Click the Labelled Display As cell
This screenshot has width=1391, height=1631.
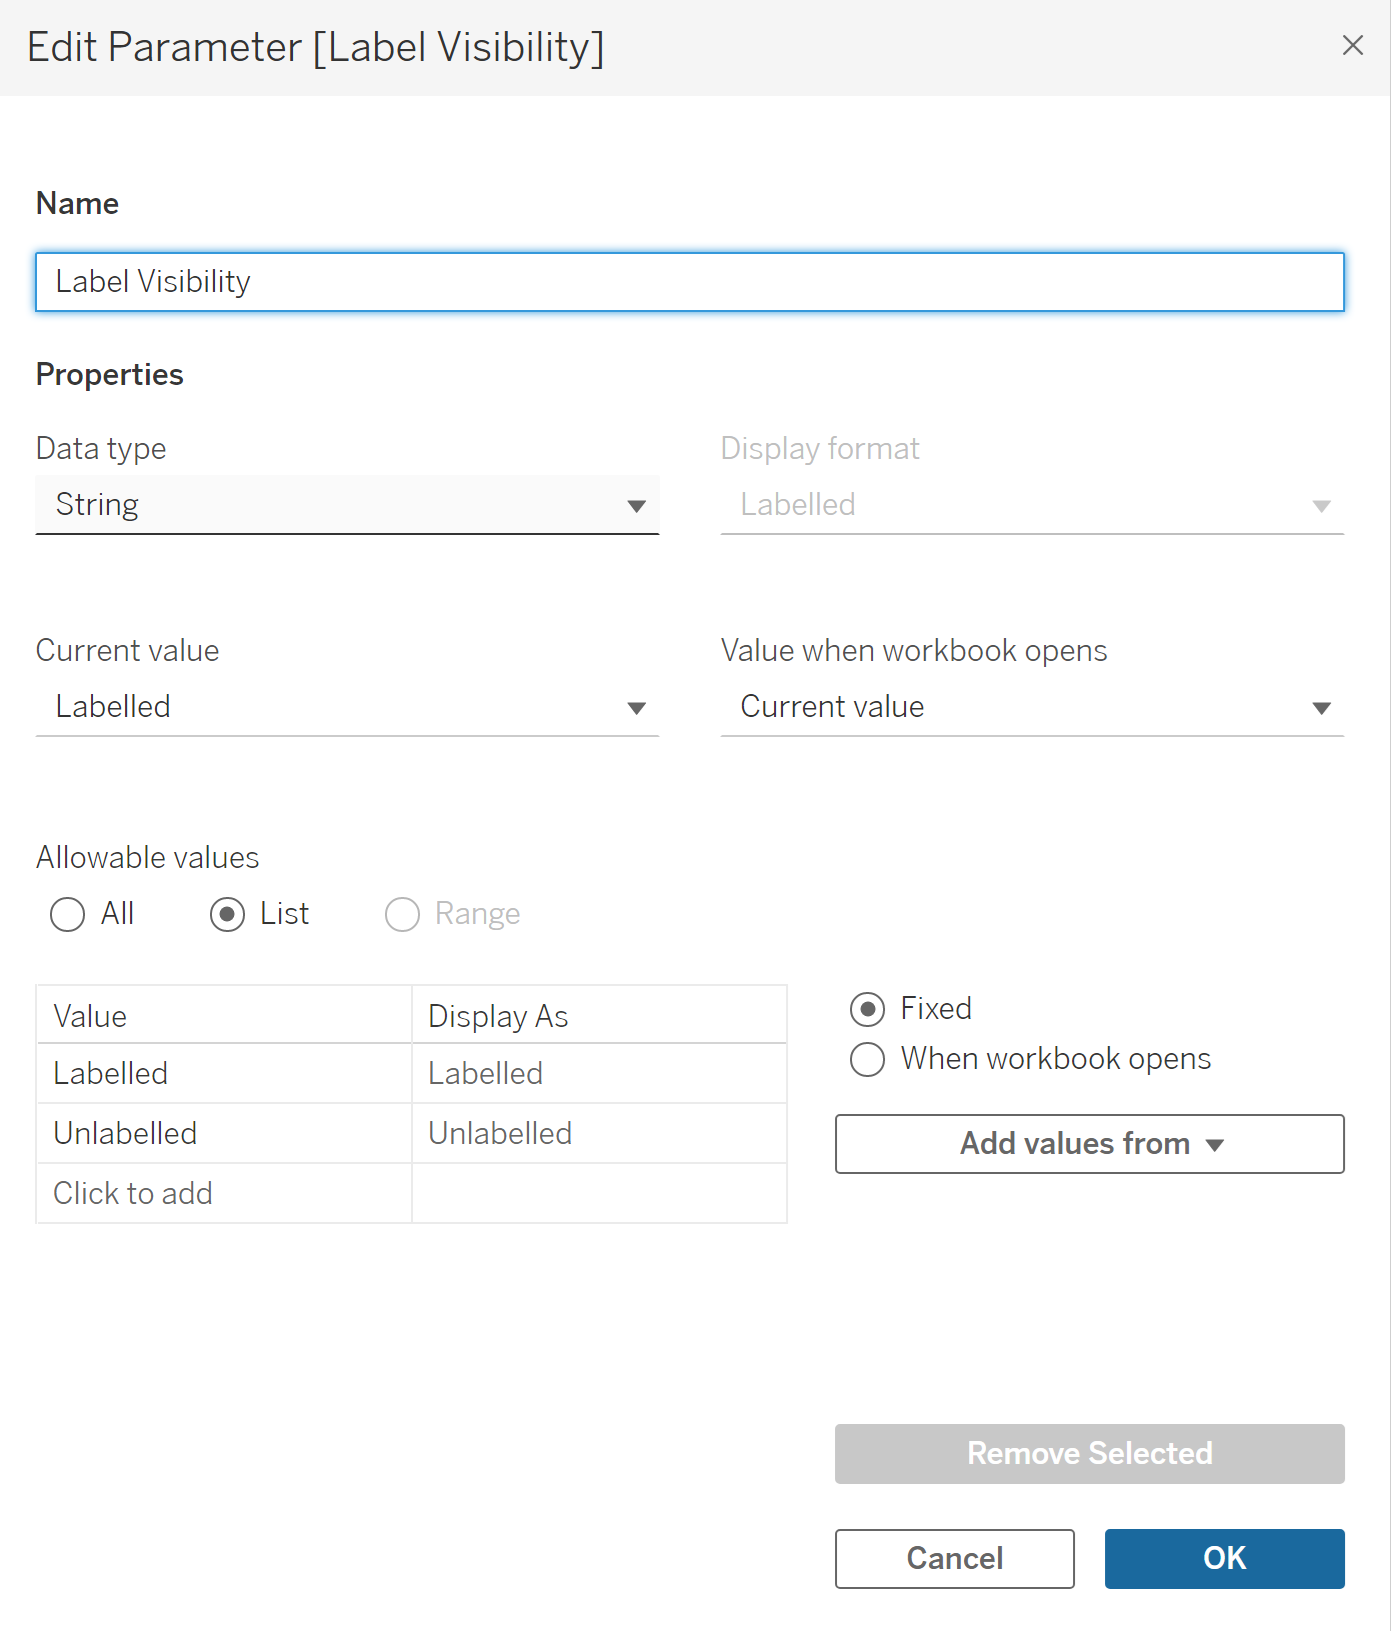coord(599,1074)
